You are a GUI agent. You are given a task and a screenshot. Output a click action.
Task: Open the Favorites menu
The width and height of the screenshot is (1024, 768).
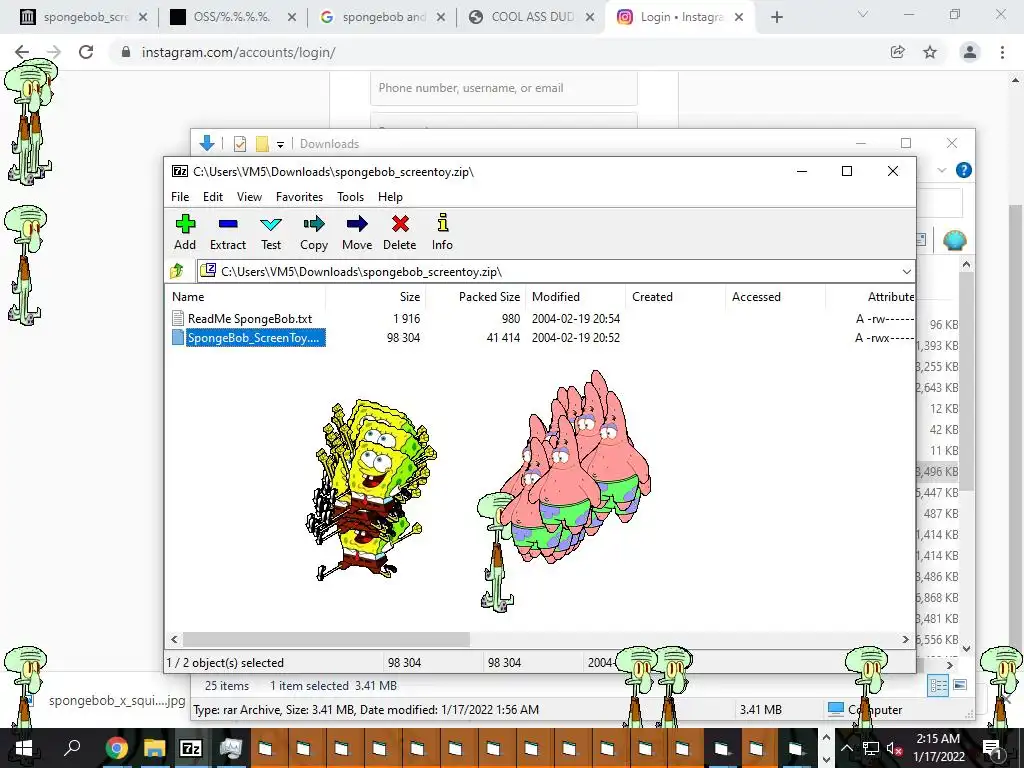point(299,197)
